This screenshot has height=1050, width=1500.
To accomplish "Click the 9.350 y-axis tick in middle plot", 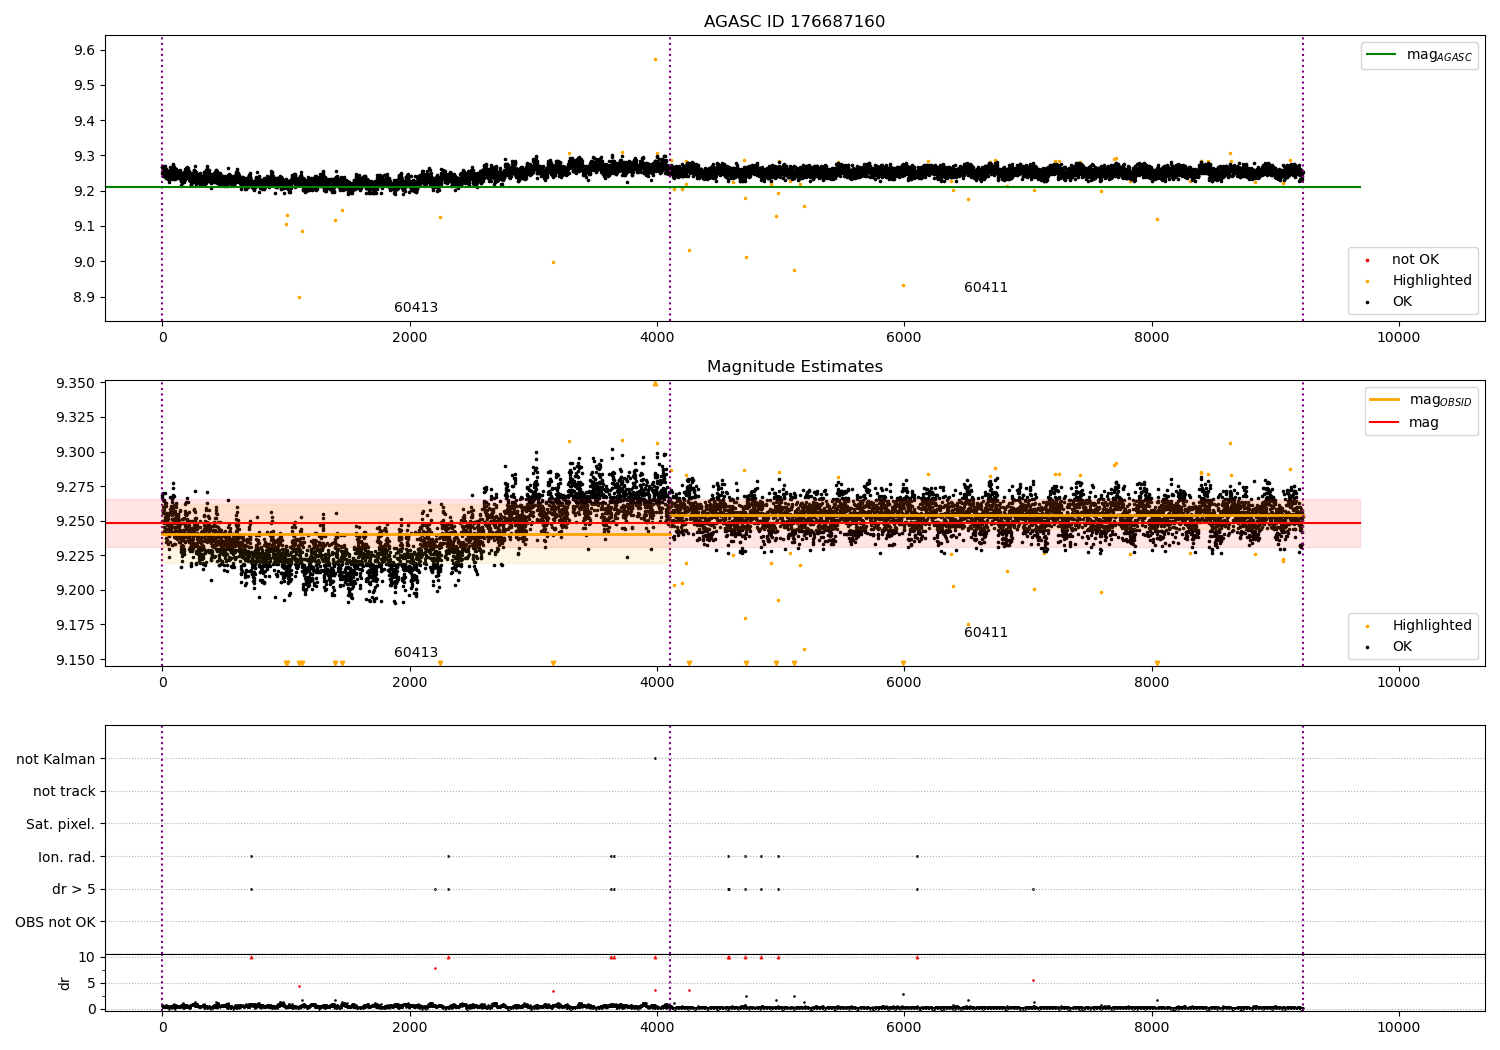I will pyautogui.click(x=76, y=384).
